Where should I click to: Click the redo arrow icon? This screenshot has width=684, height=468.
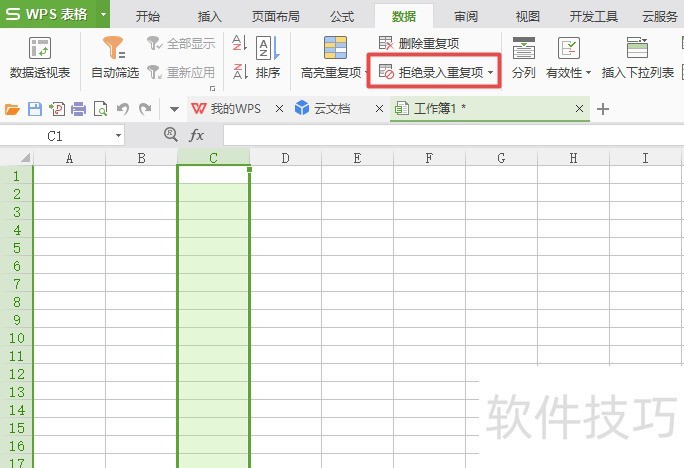(x=145, y=109)
